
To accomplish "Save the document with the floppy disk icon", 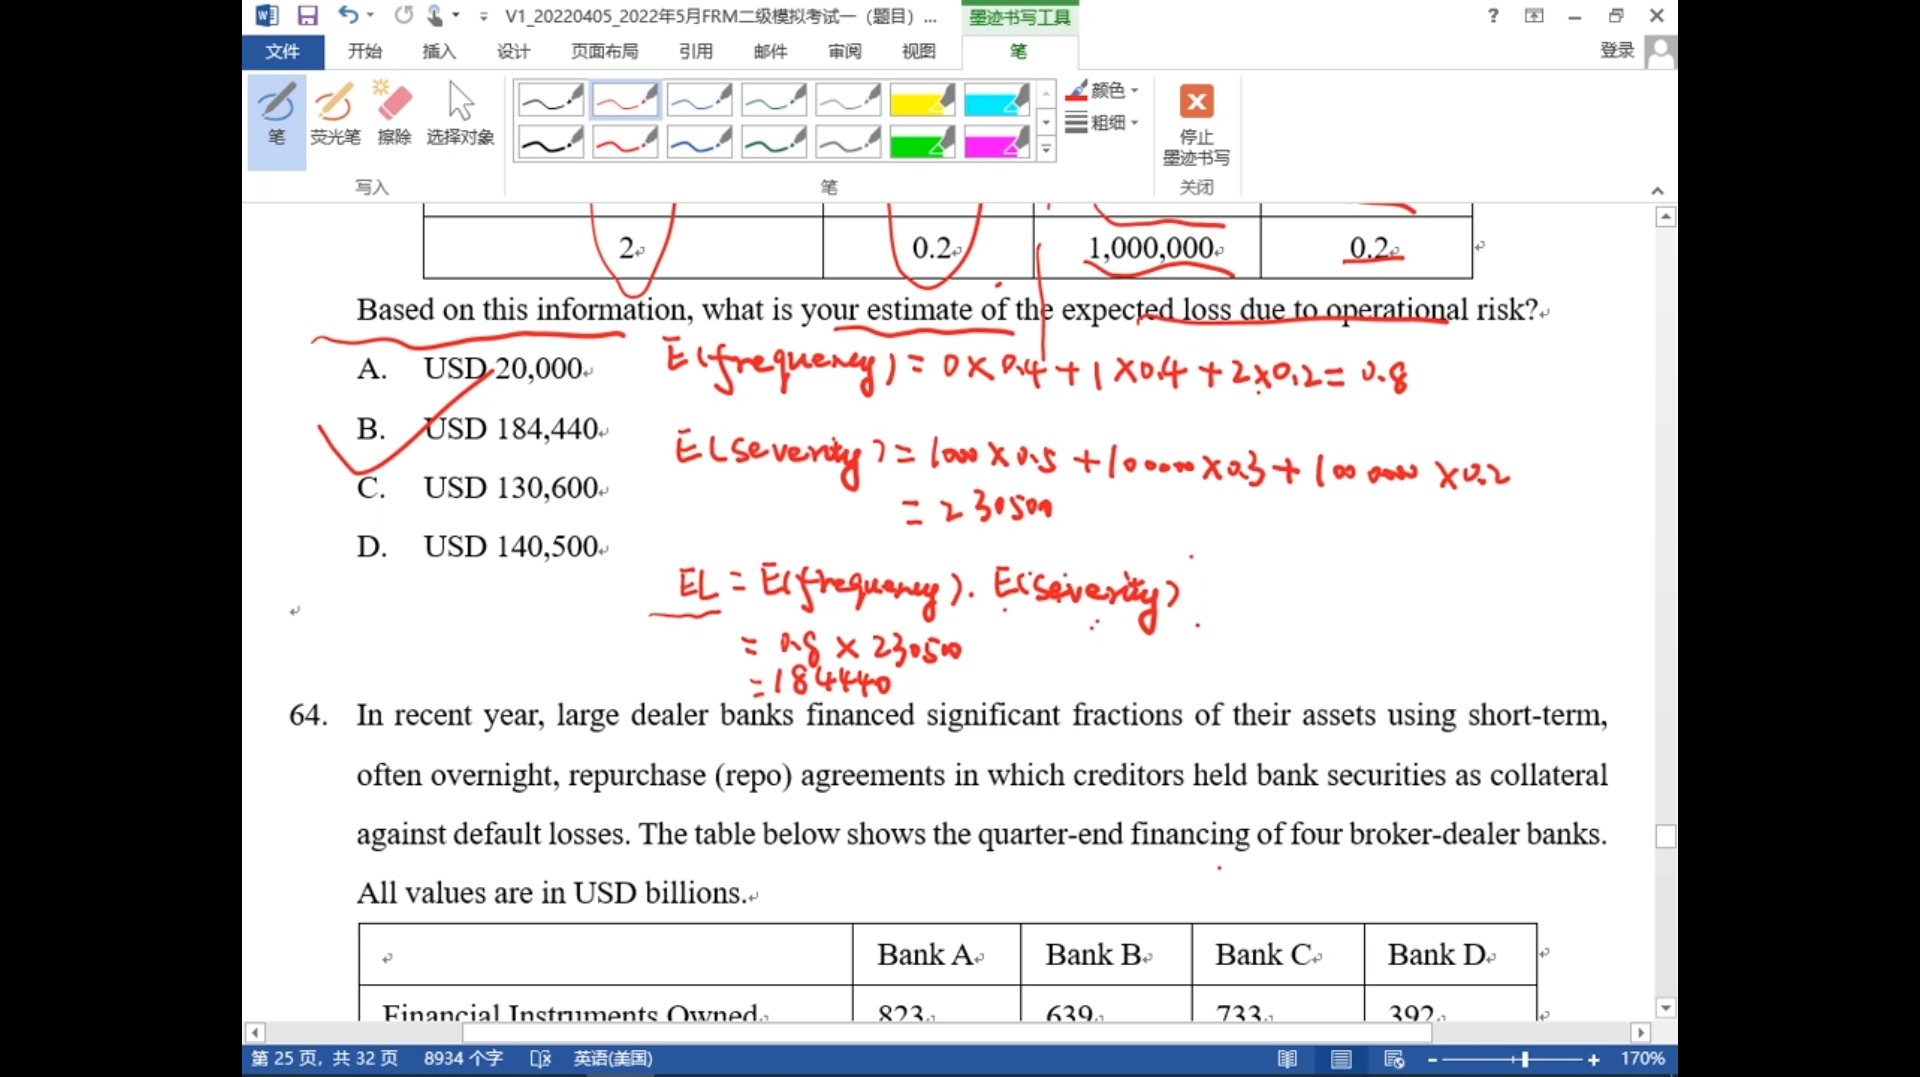I will tap(307, 16).
